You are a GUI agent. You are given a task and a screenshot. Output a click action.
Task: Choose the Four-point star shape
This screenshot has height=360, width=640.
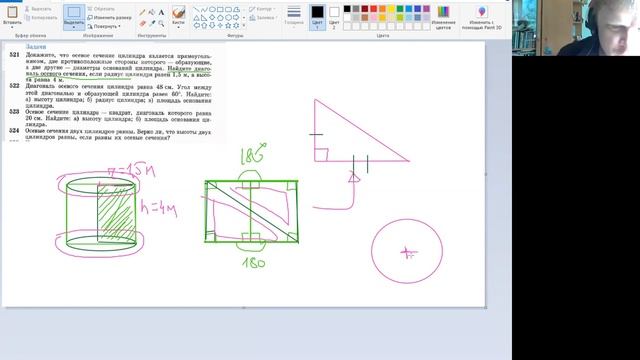(220, 26)
